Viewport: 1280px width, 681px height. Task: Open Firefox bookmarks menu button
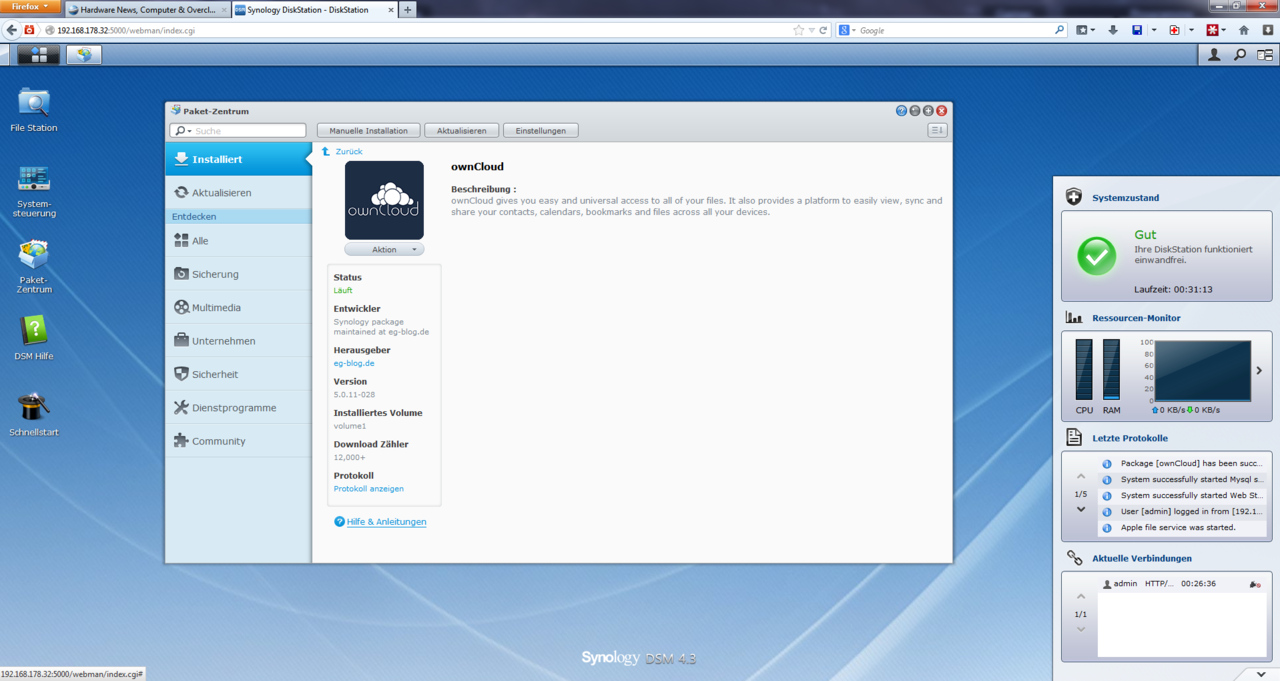(x=1085, y=30)
